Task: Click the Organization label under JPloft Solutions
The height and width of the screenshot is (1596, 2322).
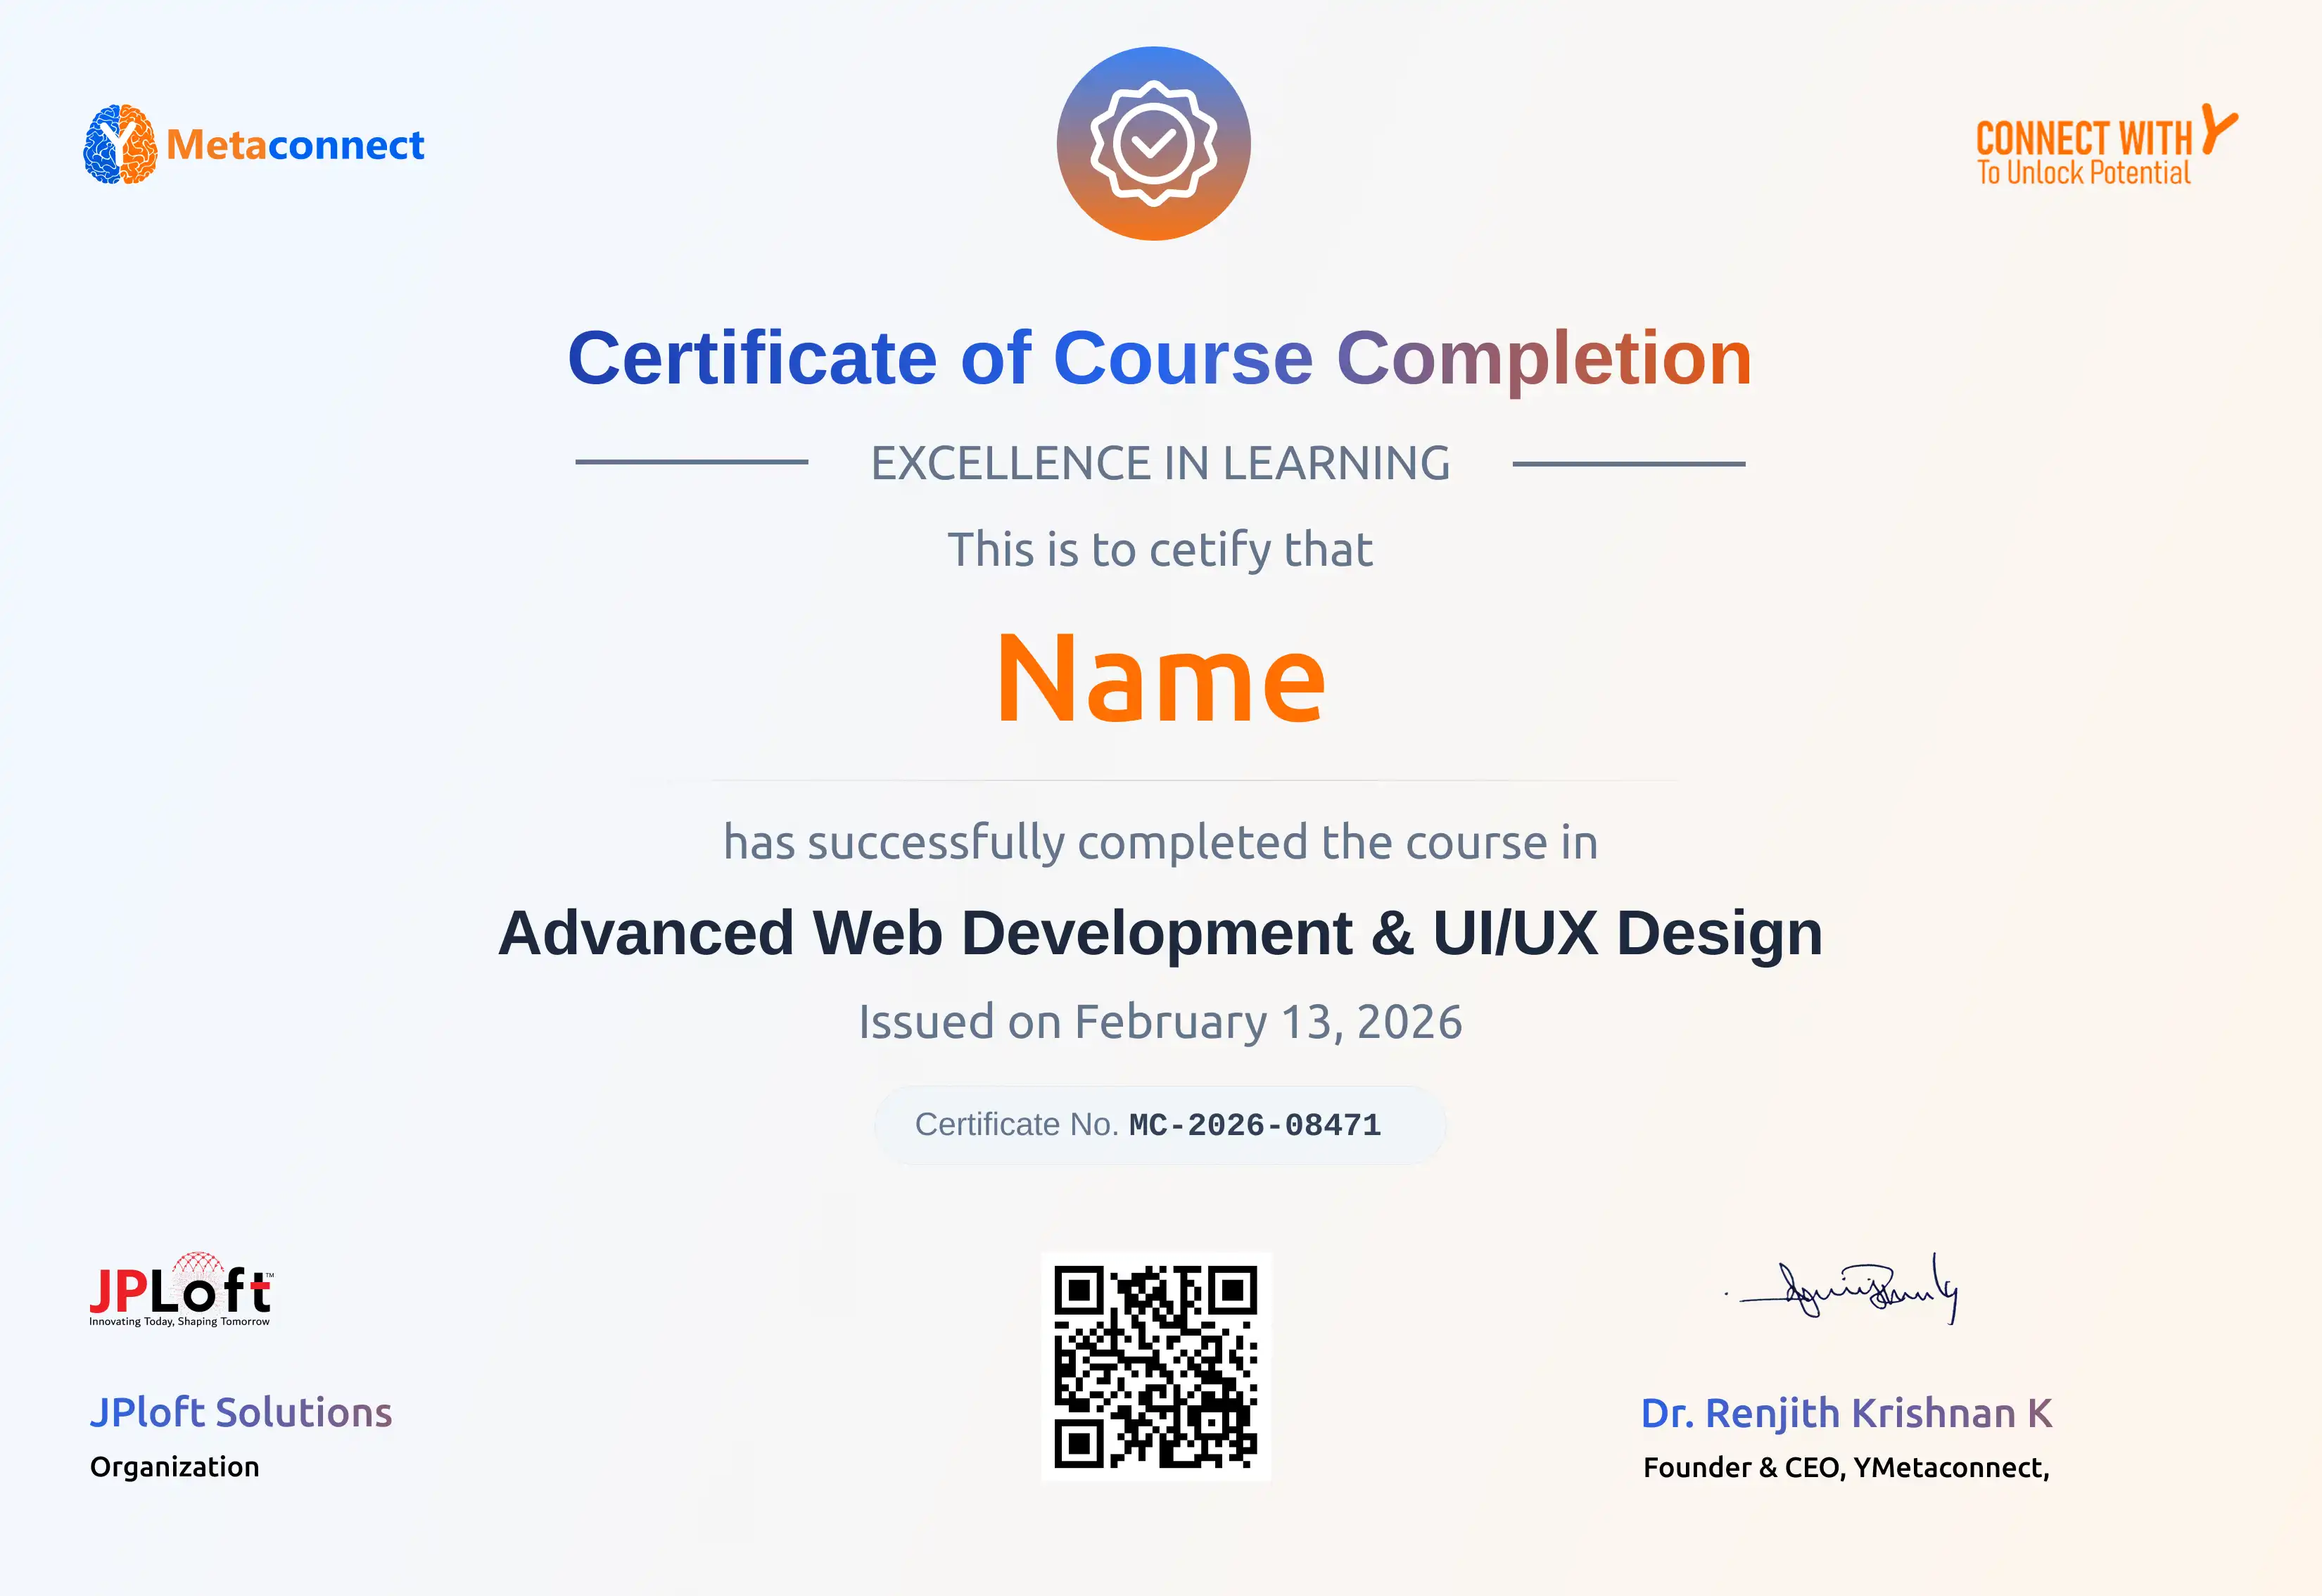Action: pos(175,1467)
